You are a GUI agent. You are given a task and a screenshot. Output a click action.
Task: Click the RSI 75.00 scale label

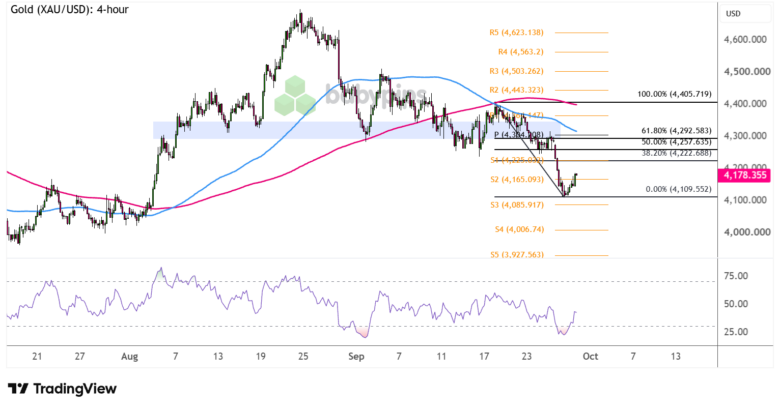coord(736,276)
